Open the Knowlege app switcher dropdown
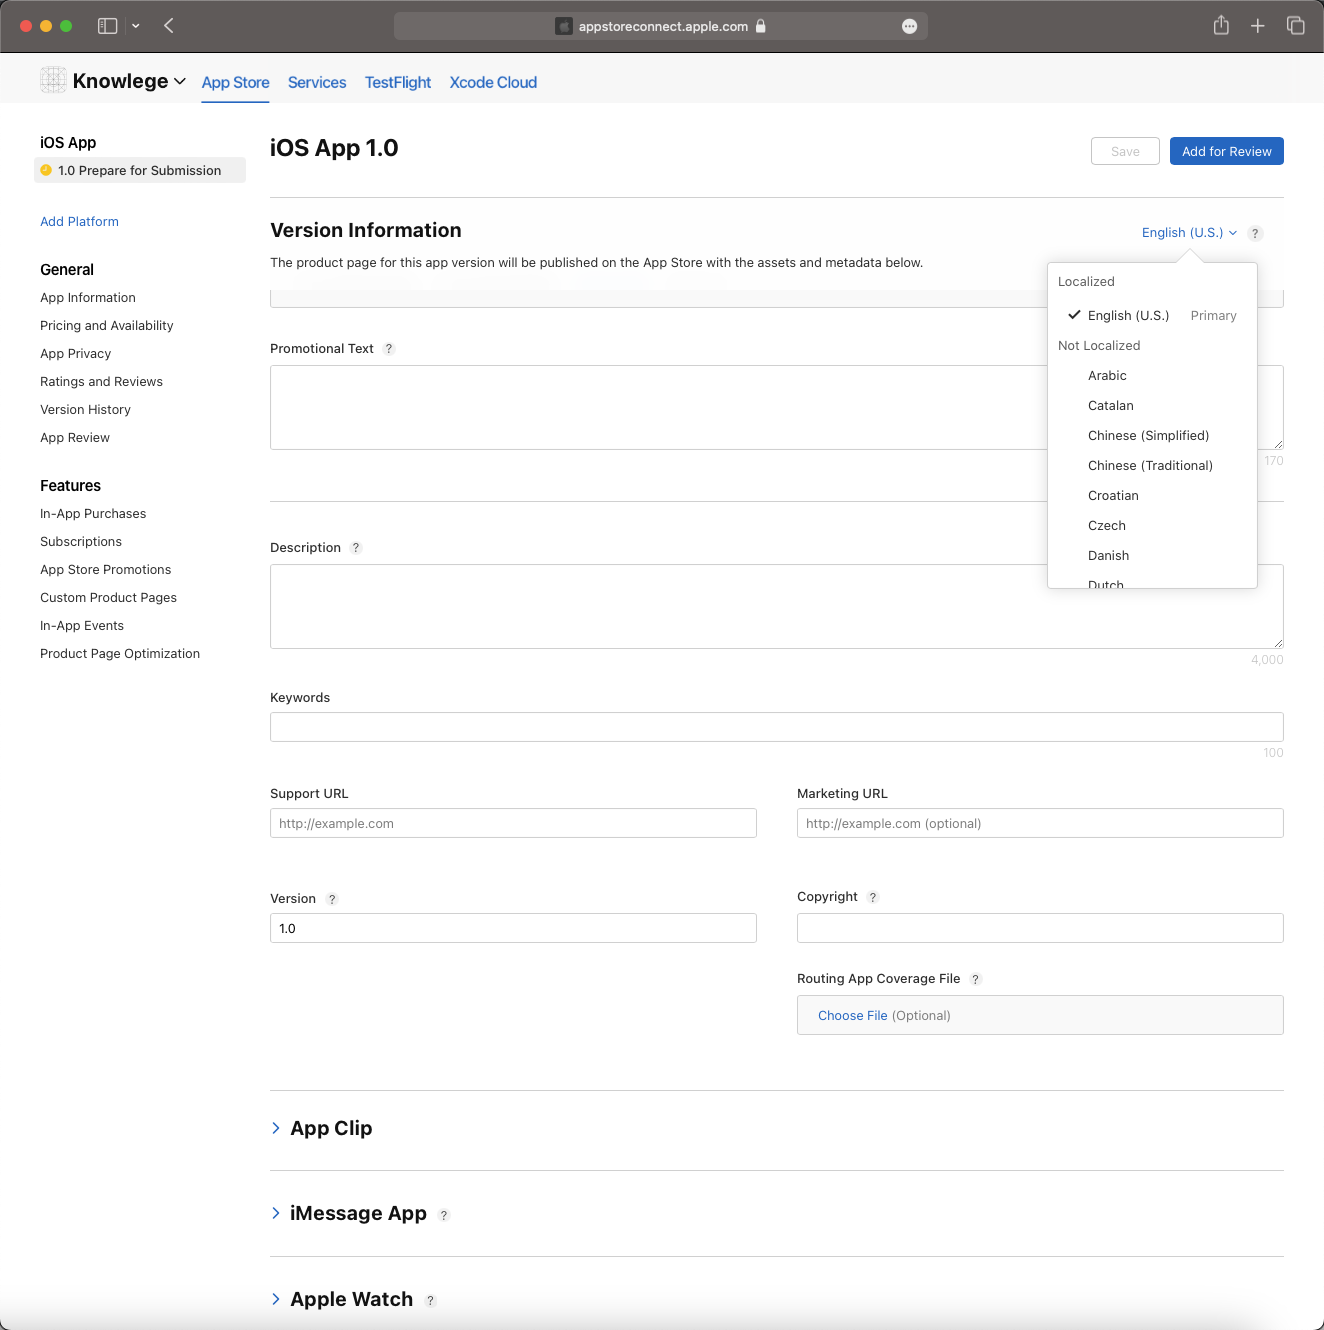This screenshot has width=1324, height=1330. click(x=180, y=81)
